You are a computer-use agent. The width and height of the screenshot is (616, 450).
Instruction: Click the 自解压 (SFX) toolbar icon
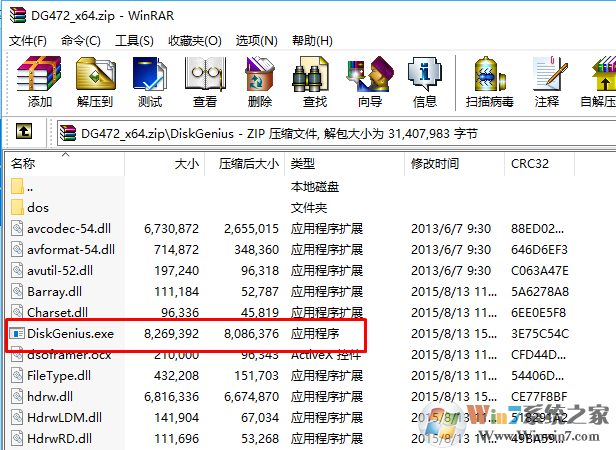click(604, 73)
